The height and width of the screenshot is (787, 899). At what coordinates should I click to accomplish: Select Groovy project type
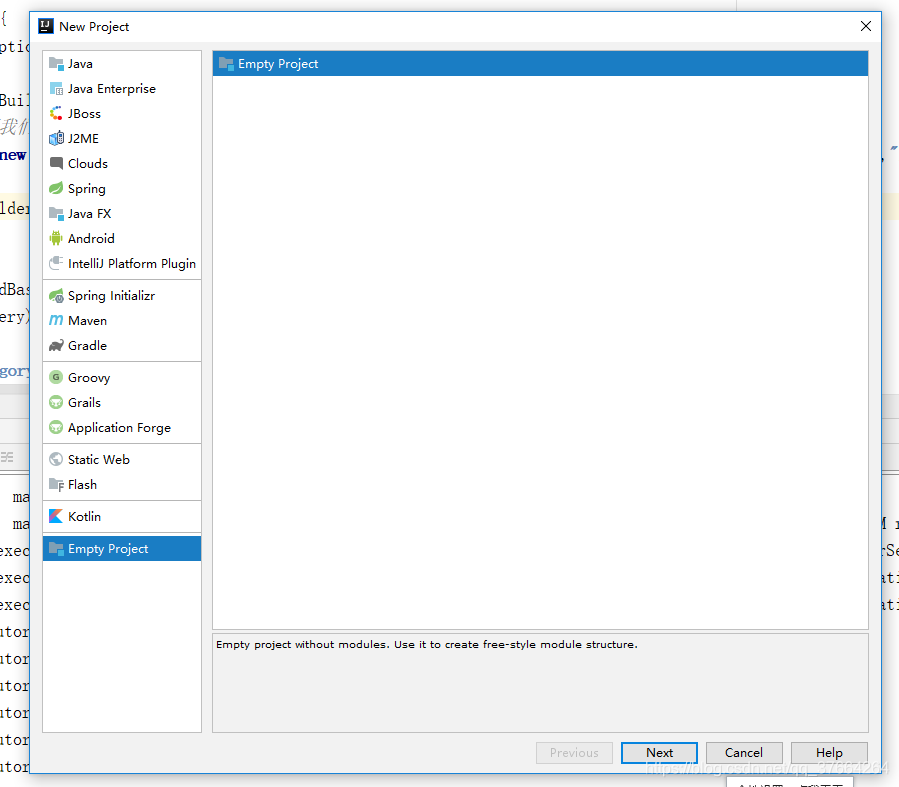click(x=122, y=377)
